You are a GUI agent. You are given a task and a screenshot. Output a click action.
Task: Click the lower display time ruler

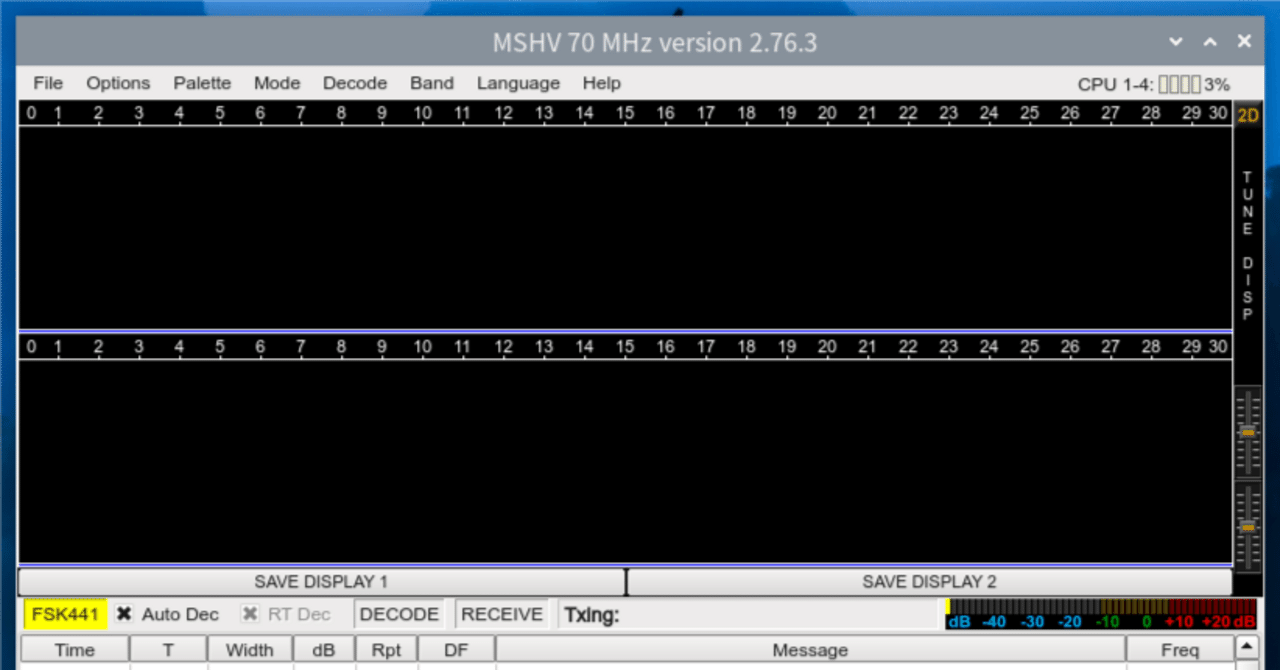625,347
